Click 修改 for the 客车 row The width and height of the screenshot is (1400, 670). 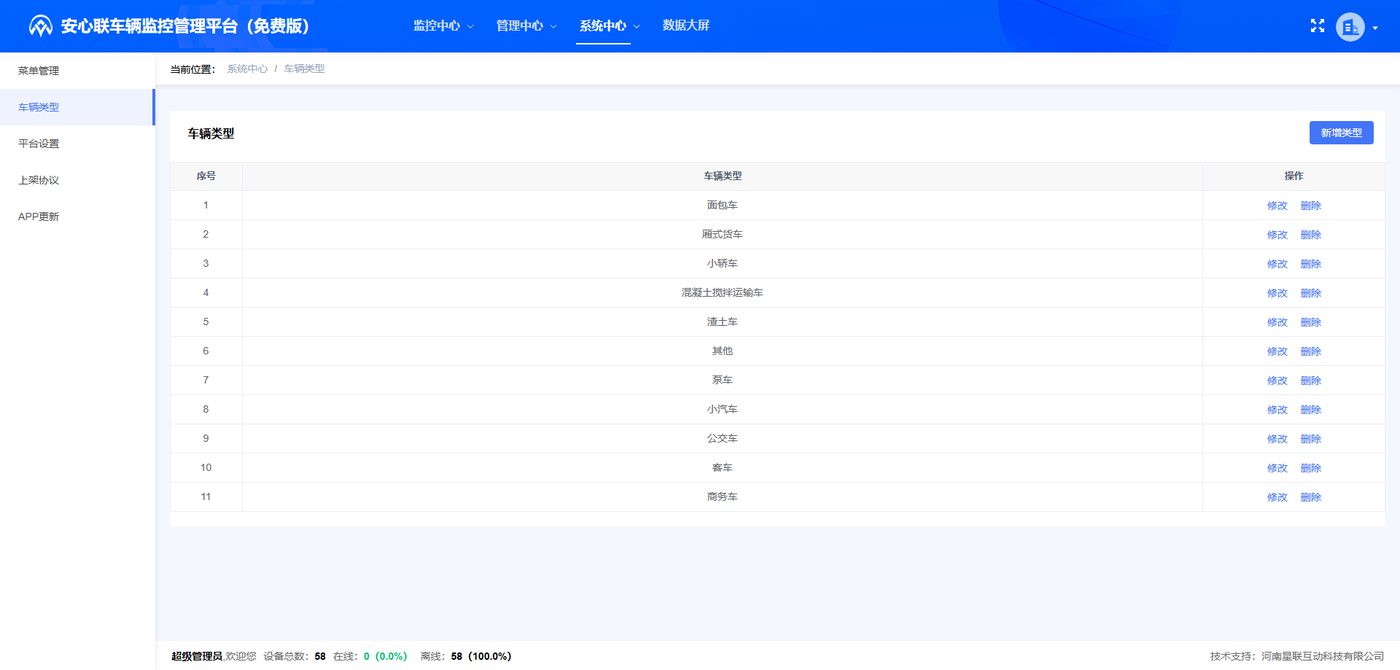(1277, 468)
